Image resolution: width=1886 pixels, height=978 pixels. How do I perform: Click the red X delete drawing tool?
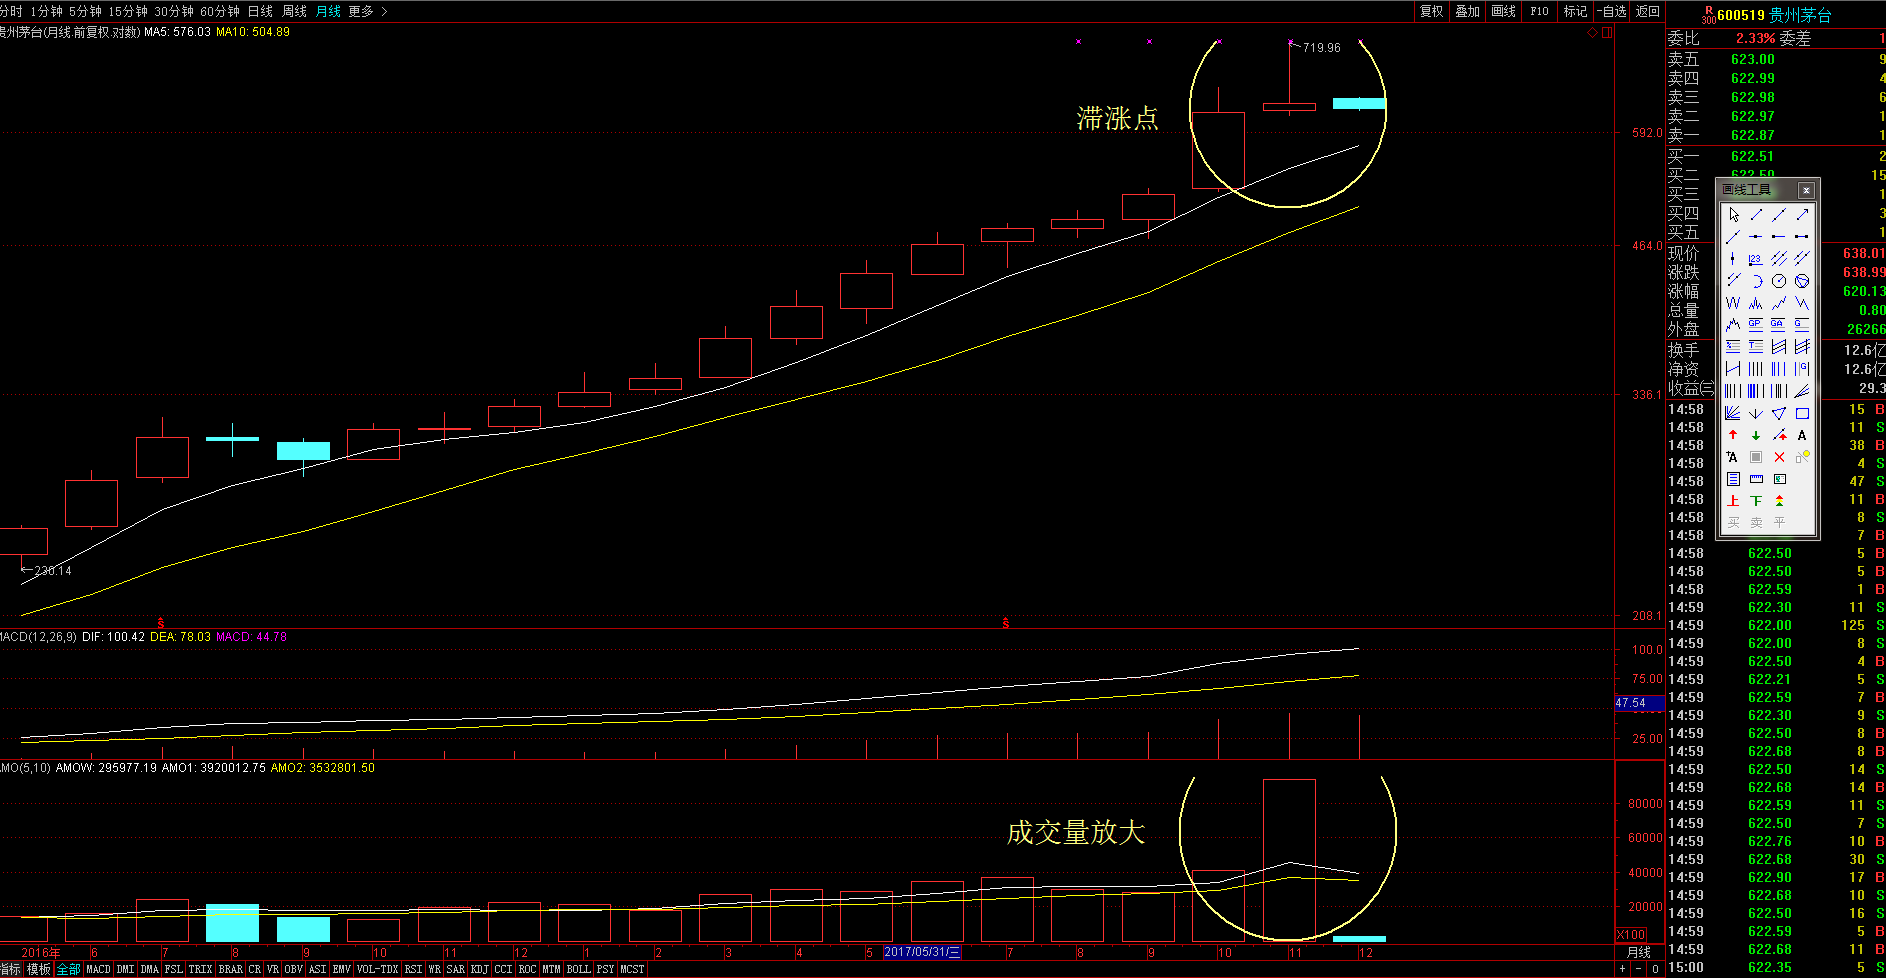(x=1779, y=457)
